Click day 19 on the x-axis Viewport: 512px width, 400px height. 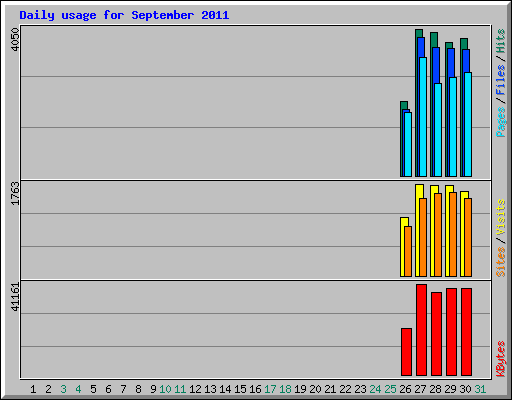(300, 389)
